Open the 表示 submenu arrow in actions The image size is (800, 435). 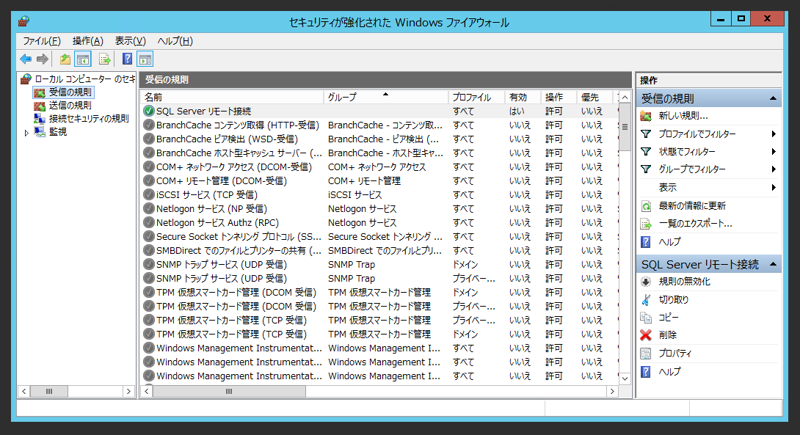(773, 188)
